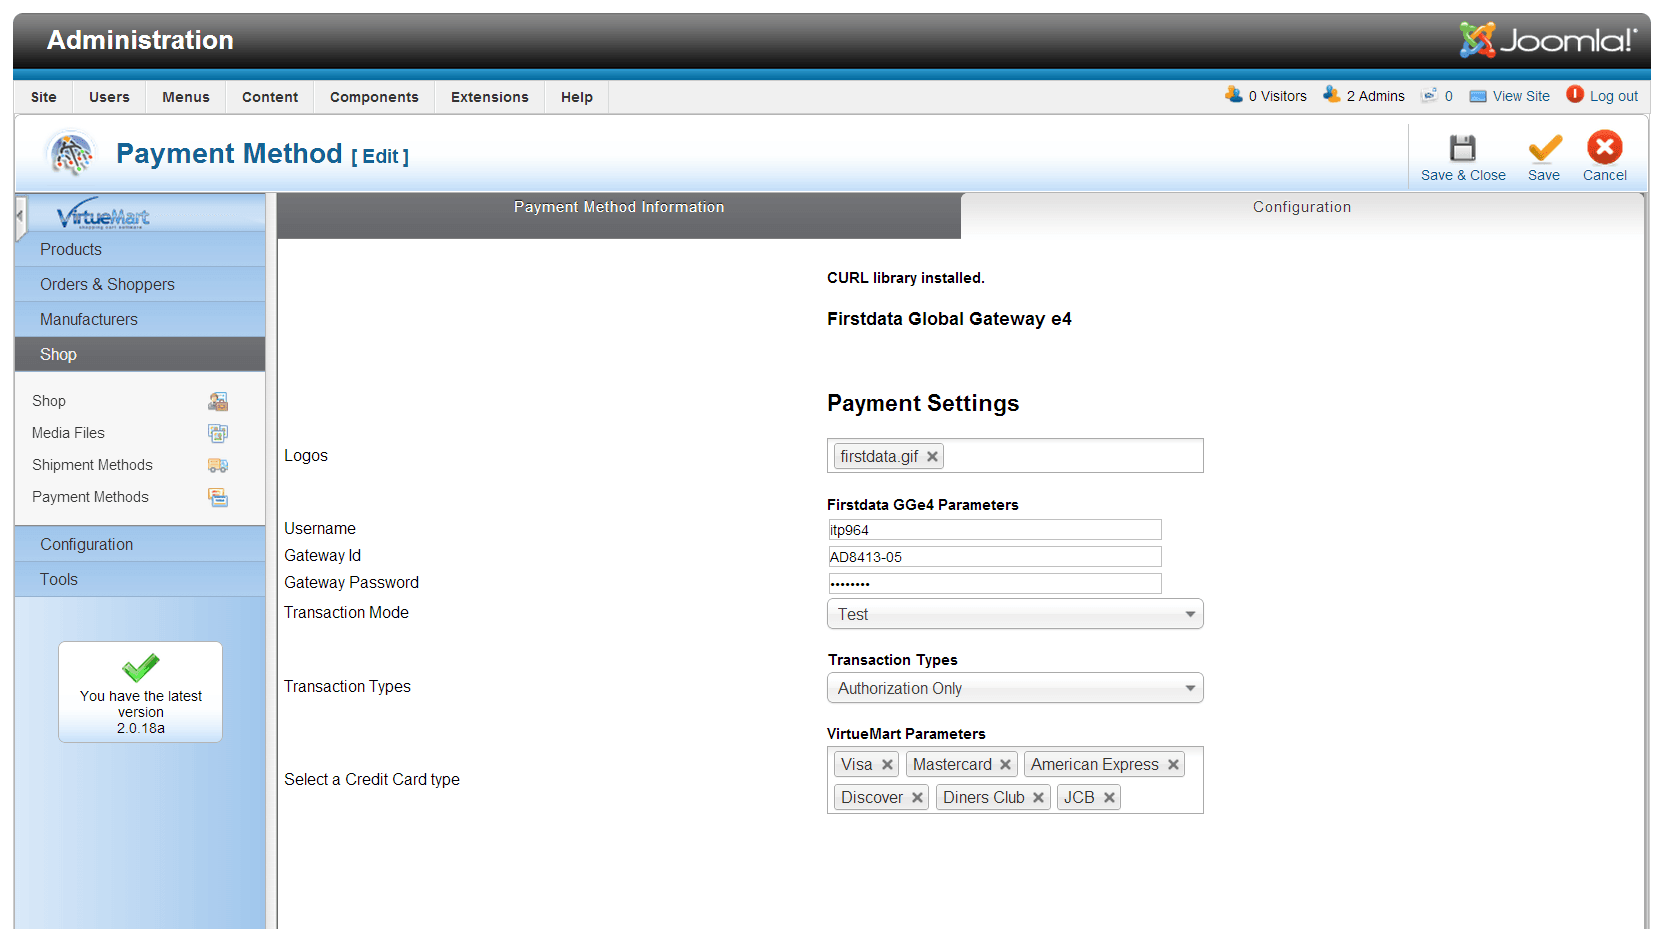Open the Users menu
Image resolution: width=1661 pixels, height=929 pixels.
(x=109, y=97)
